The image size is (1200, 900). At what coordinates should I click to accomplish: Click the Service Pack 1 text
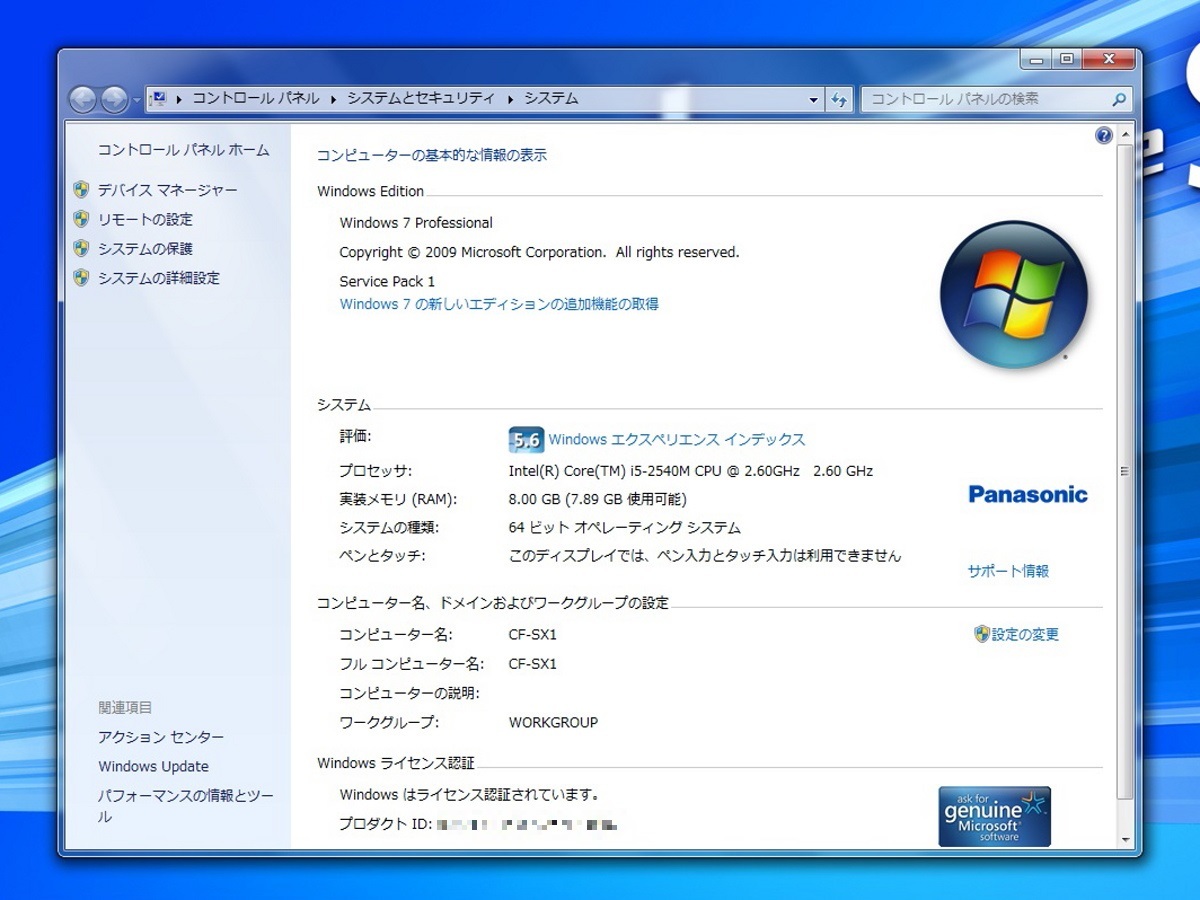pos(387,281)
